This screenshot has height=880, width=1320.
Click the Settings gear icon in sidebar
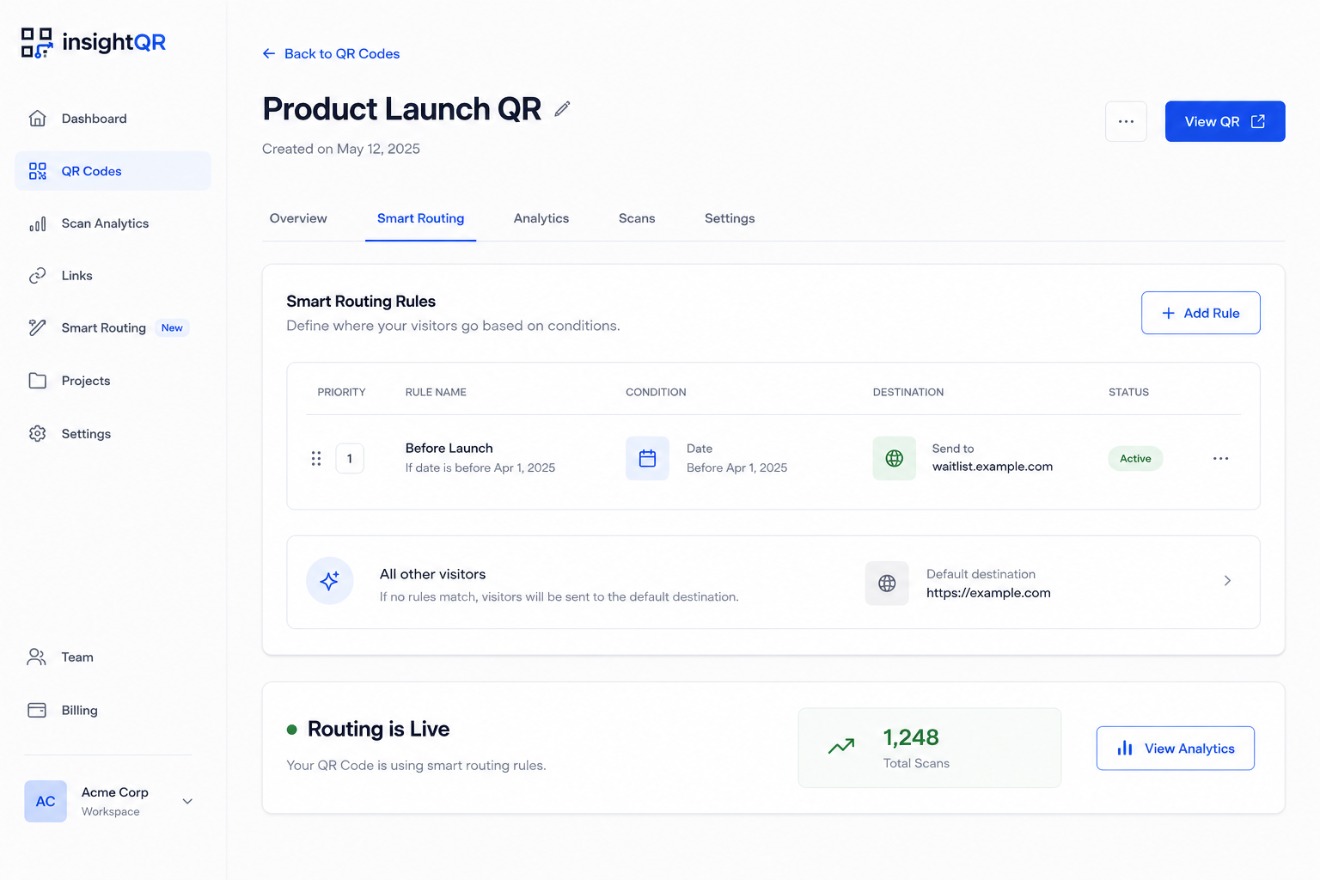click(x=37, y=434)
